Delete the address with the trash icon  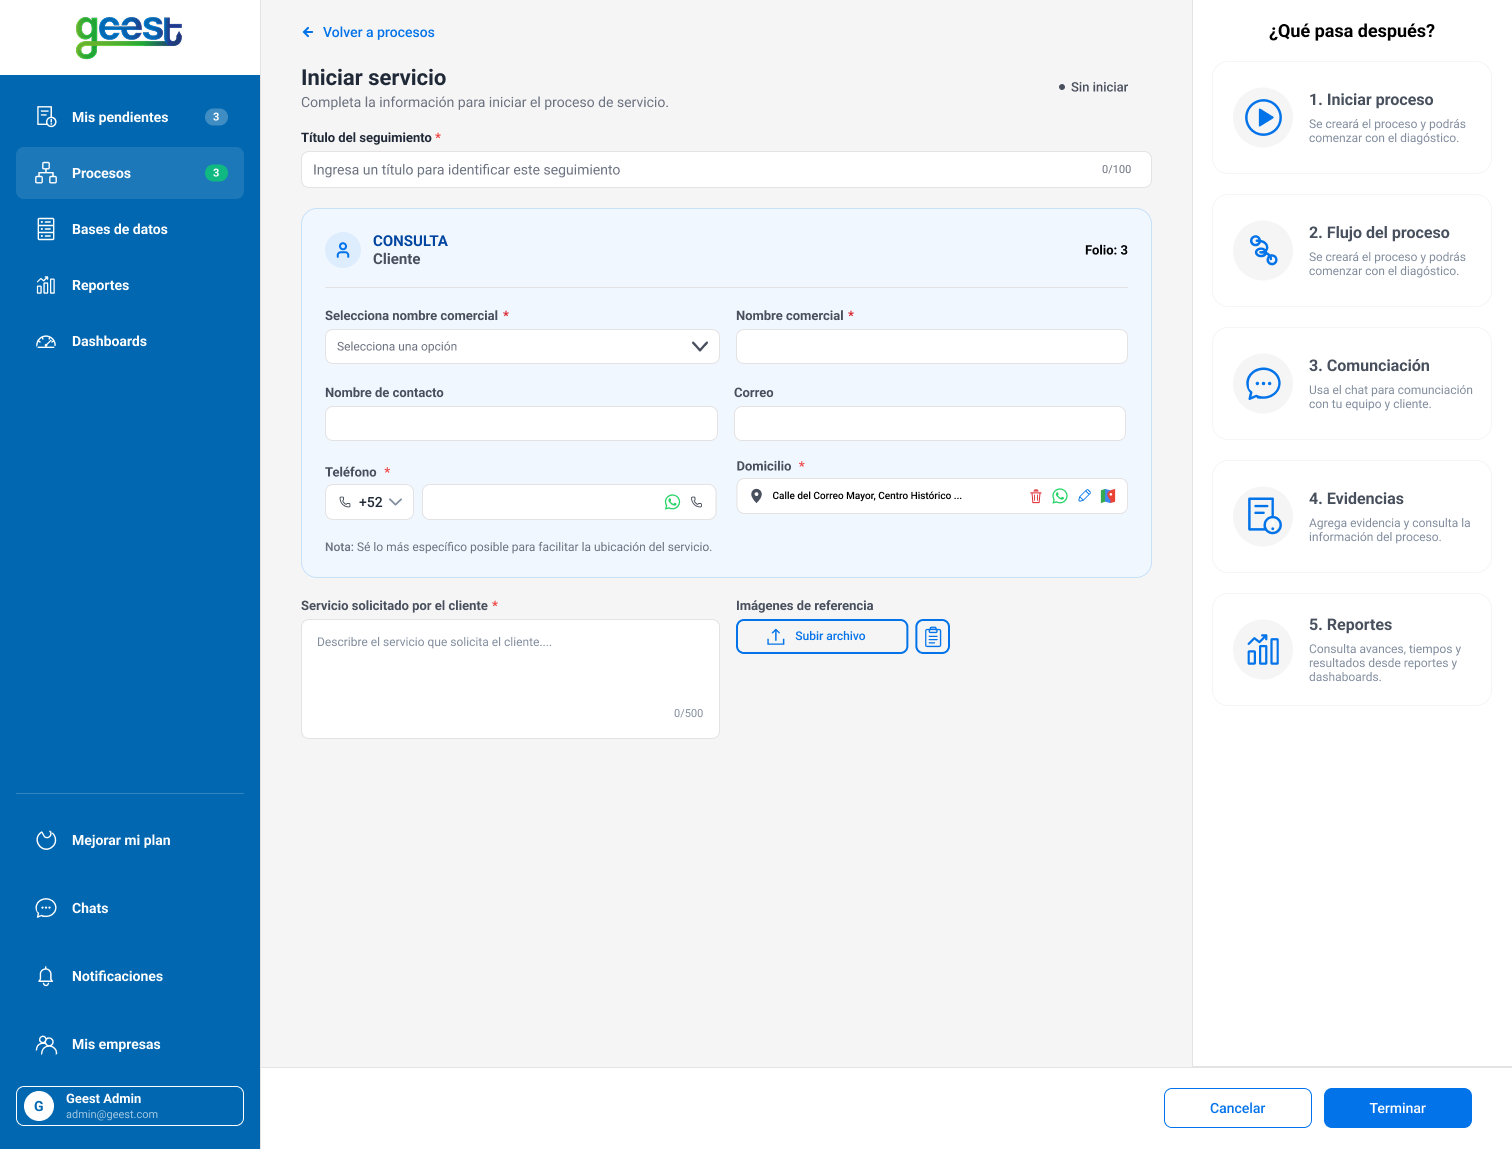[x=1036, y=496]
